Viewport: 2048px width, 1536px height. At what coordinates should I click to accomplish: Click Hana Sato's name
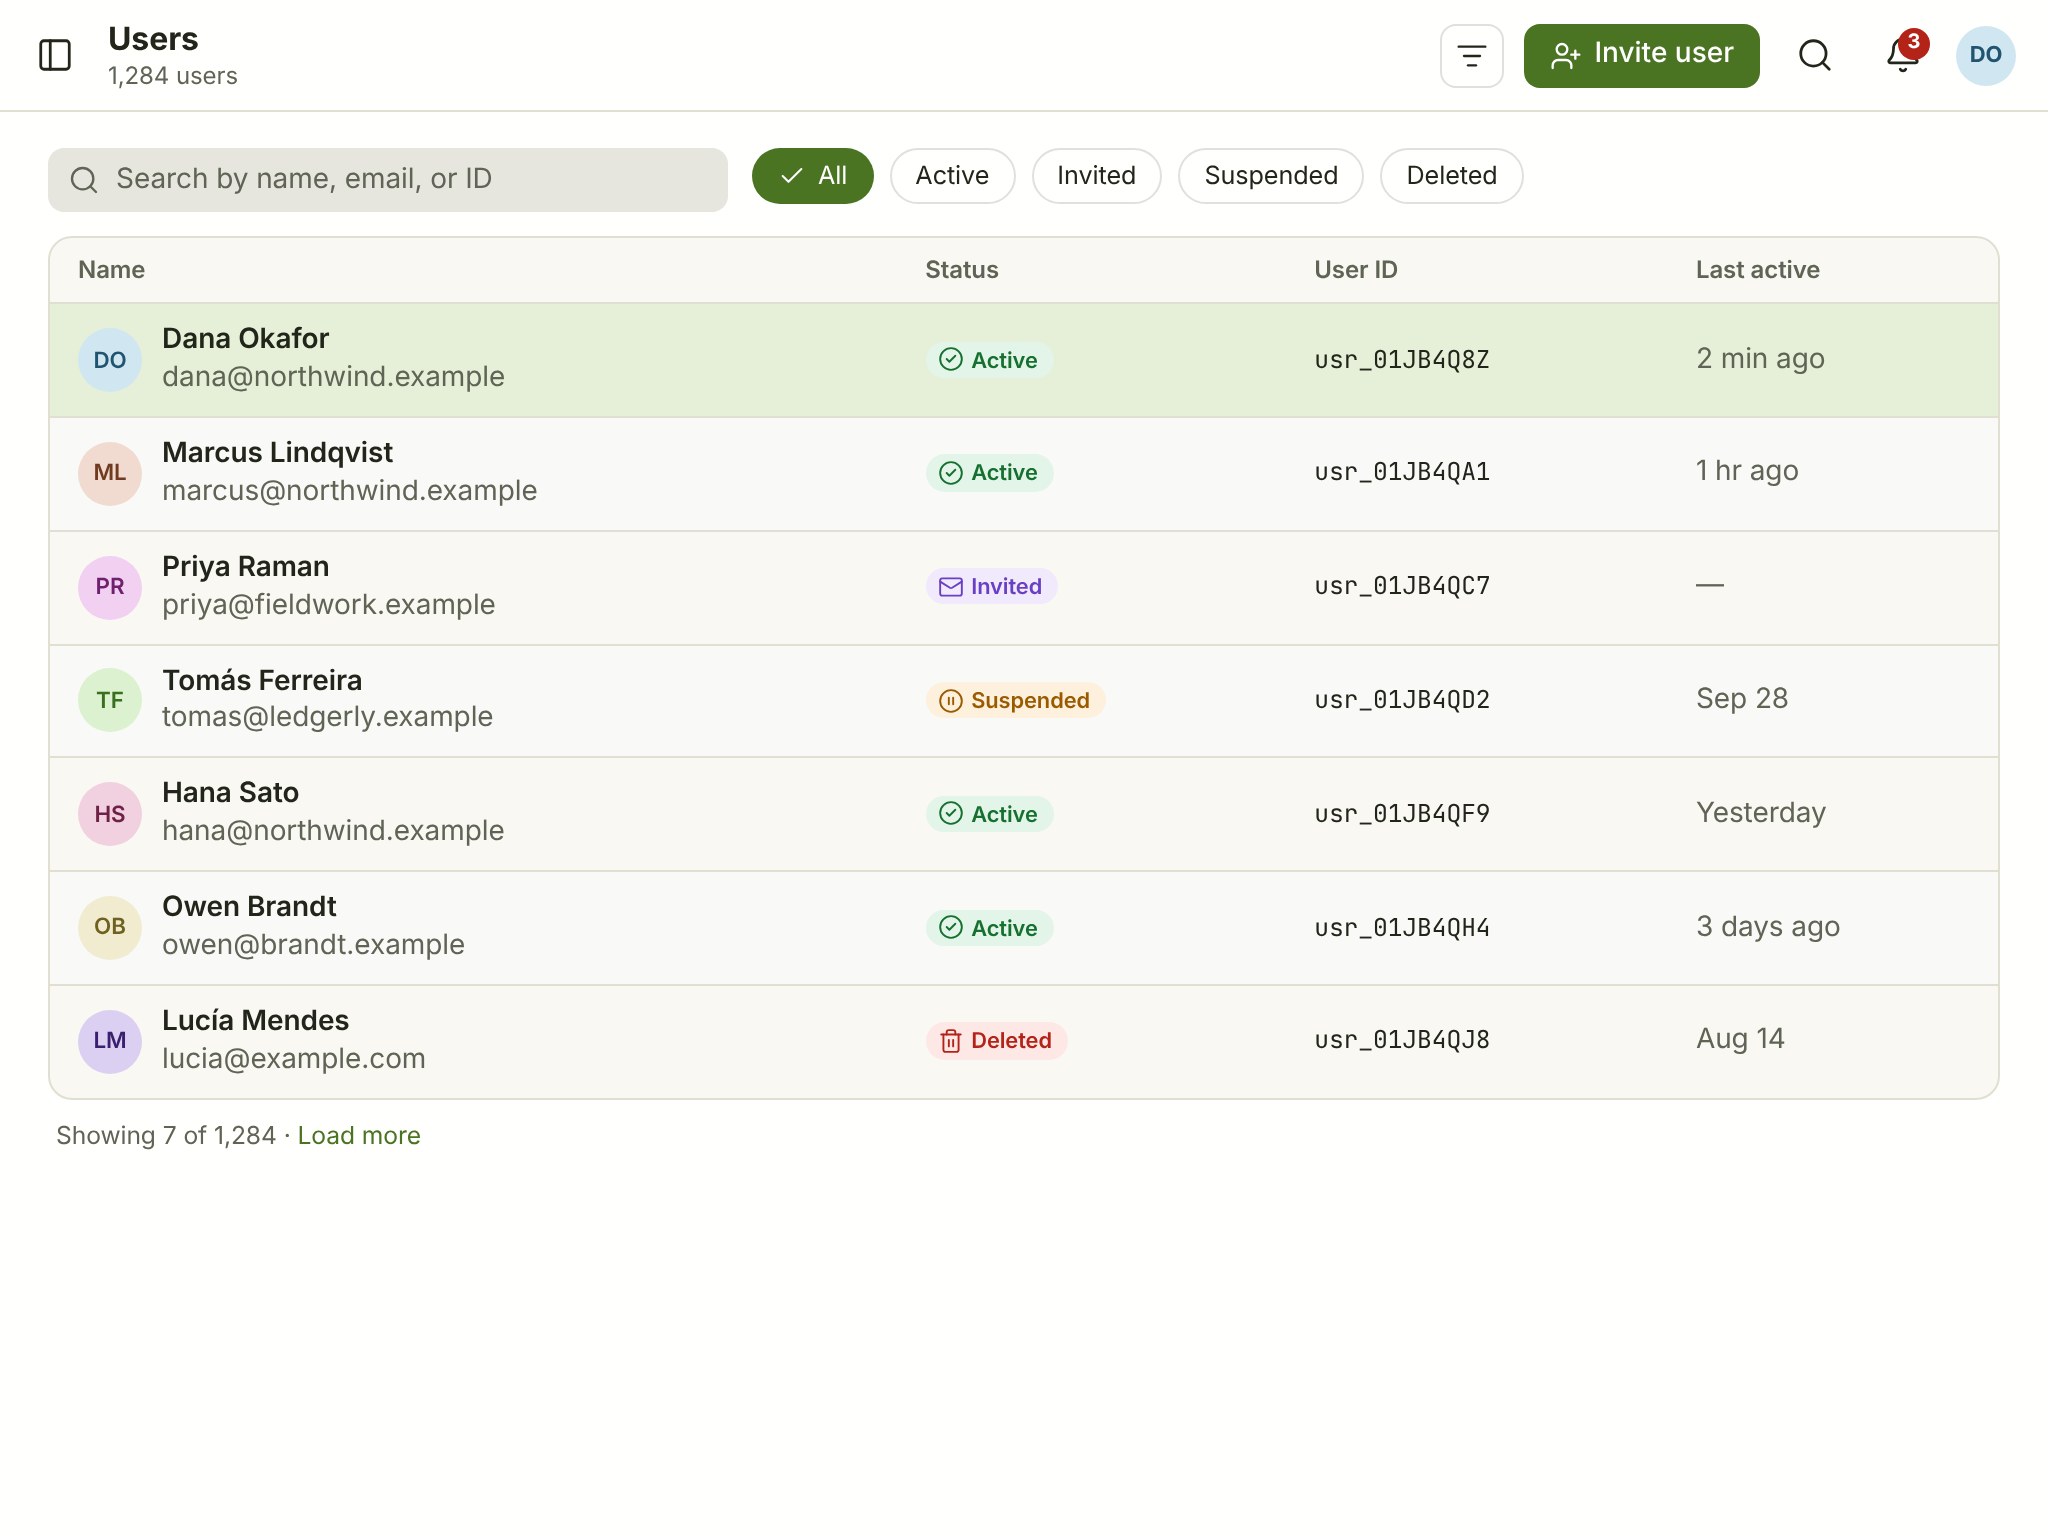231,793
